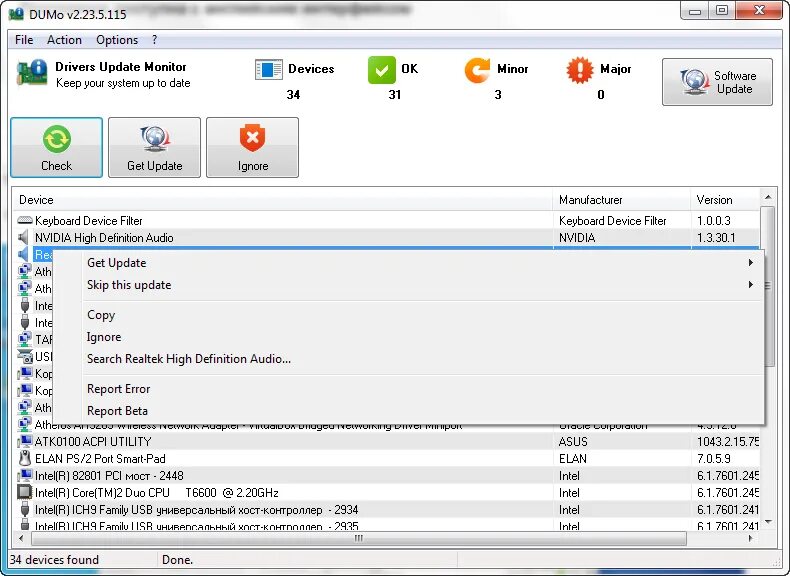Click the horizontal scrollbar right arrow
Image resolution: width=790 pixels, height=576 pixels.
pyautogui.click(x=751, y=538)
